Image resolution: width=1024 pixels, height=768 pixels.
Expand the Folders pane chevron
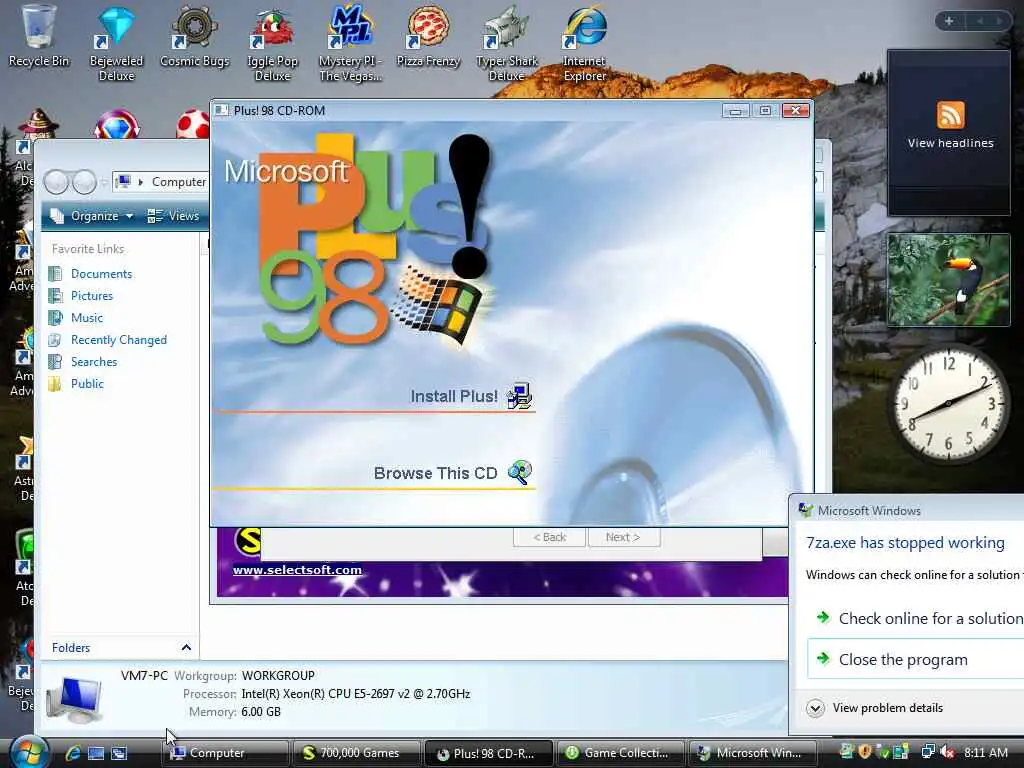click(186, 648)
